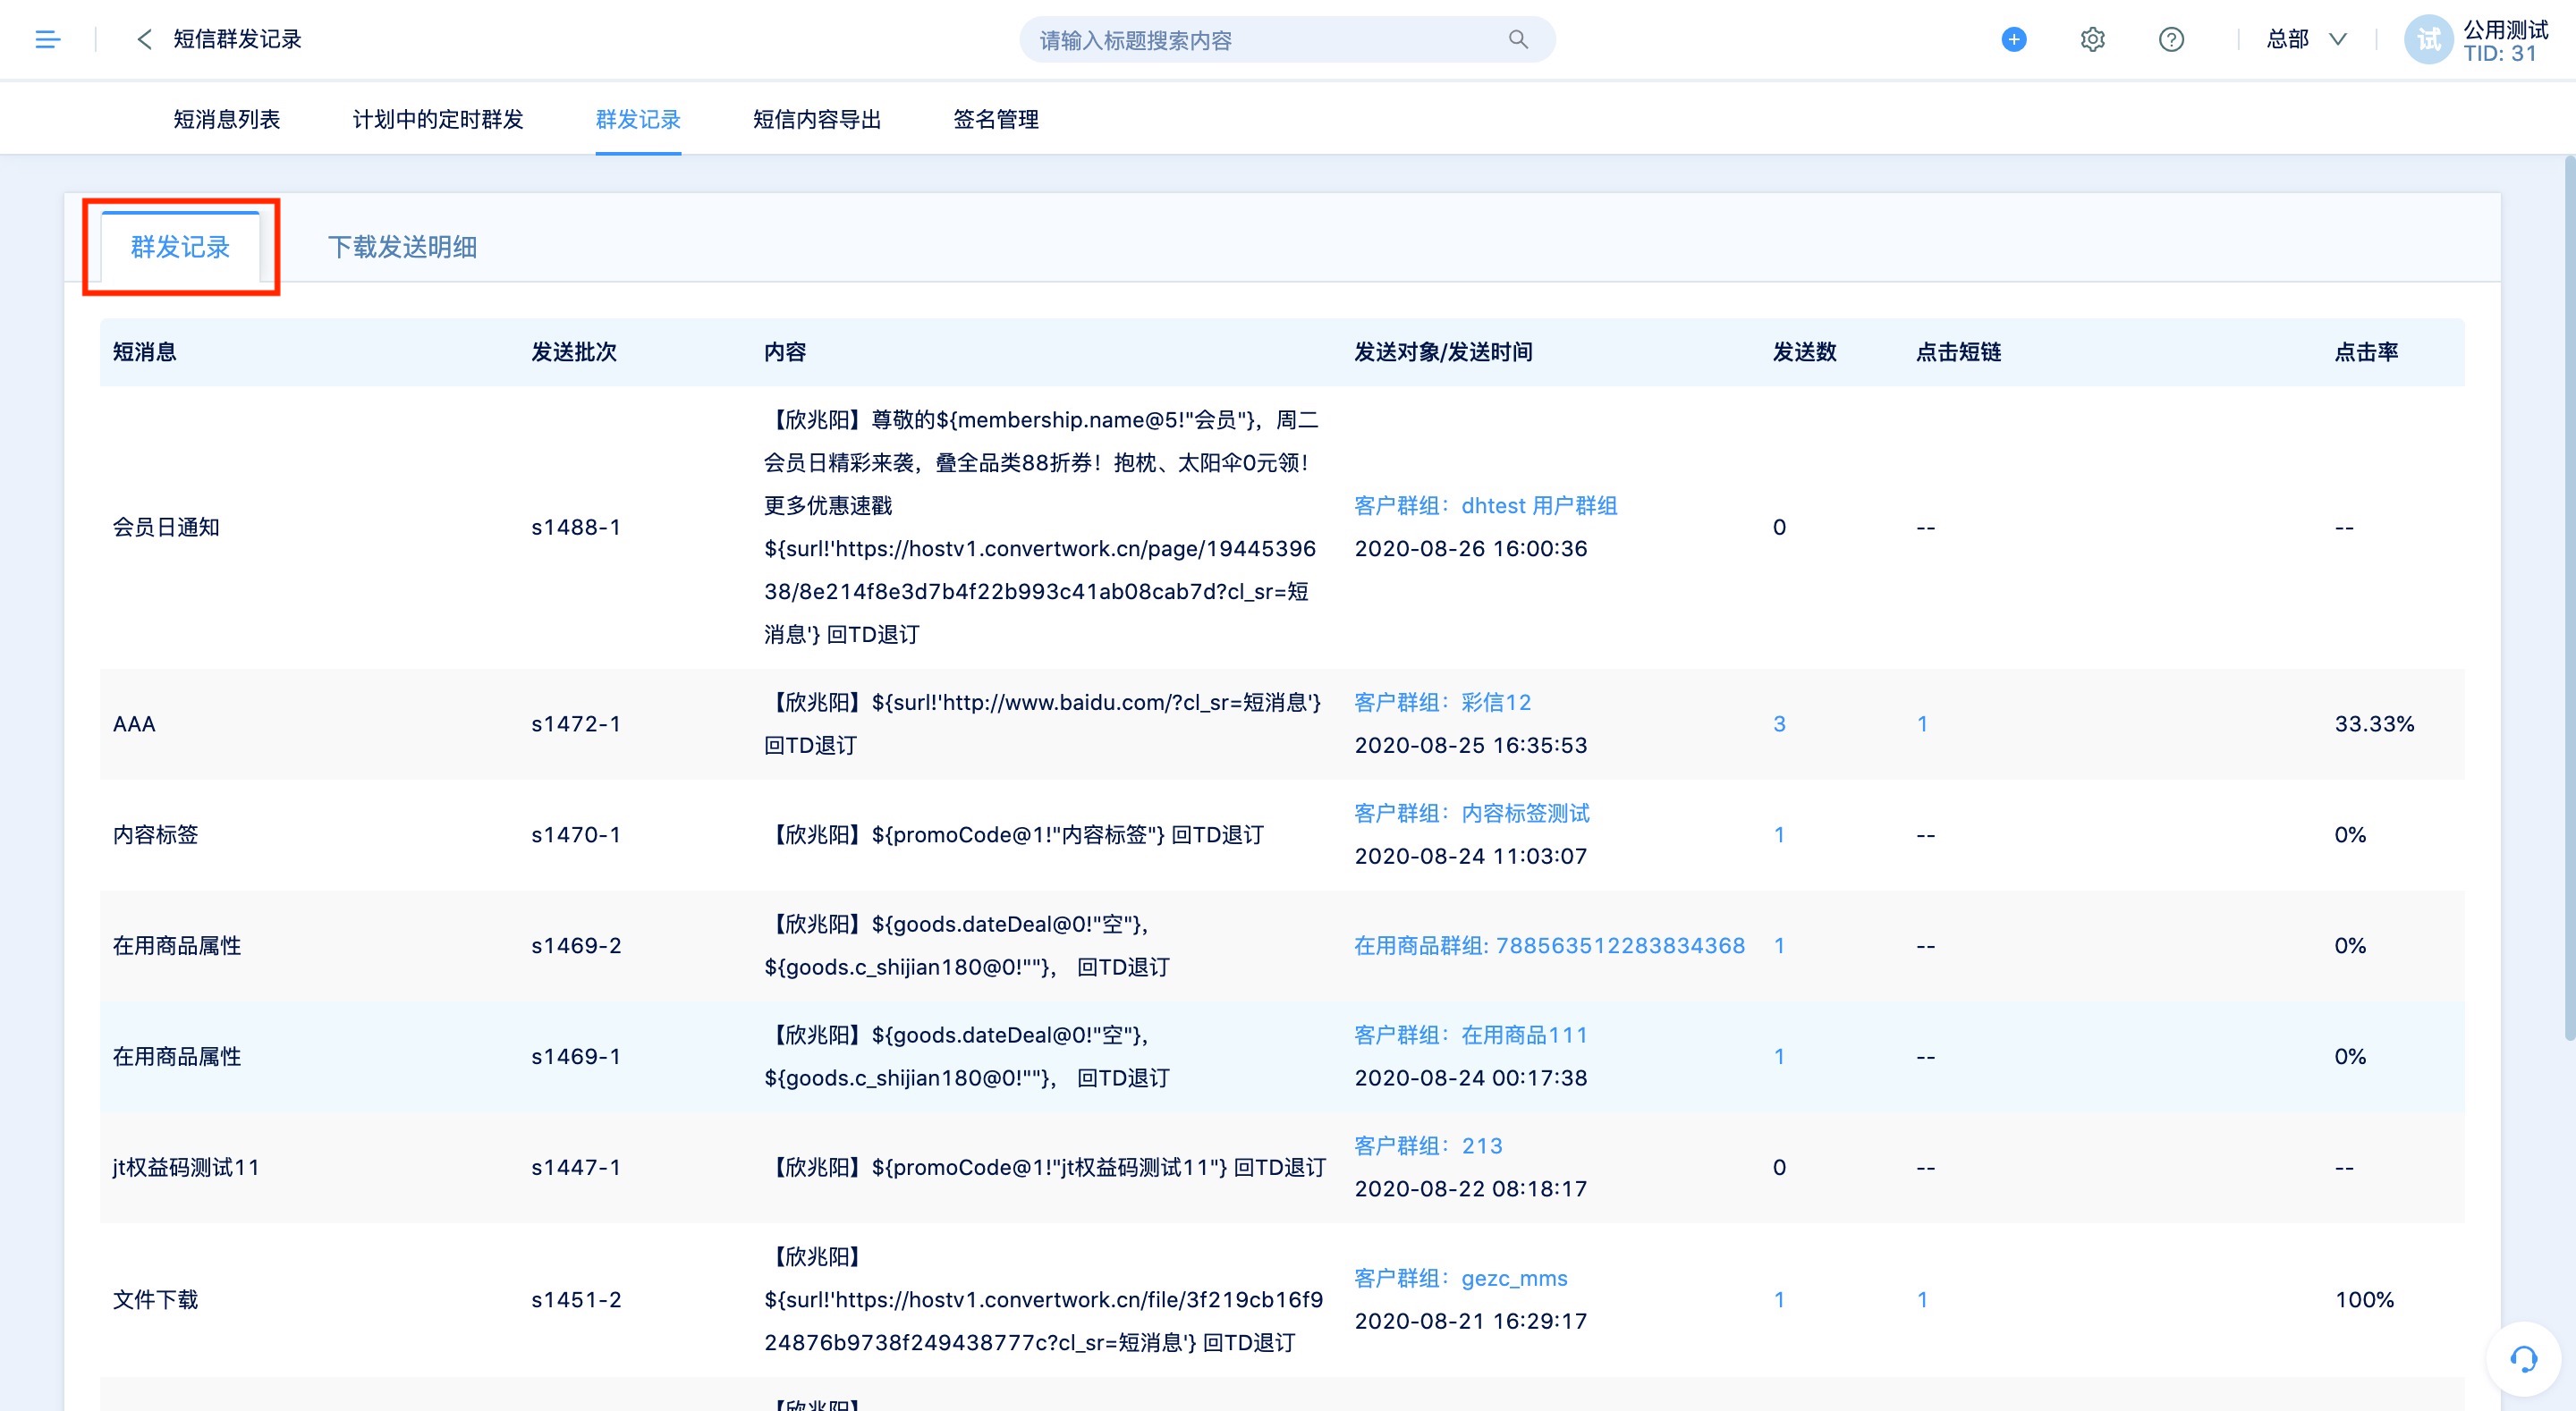The height and width of the screenshot is (1411, 2576).
Task: Open 短信内容导出 tab
Action: pyautogui.click(x=817, y=119)
